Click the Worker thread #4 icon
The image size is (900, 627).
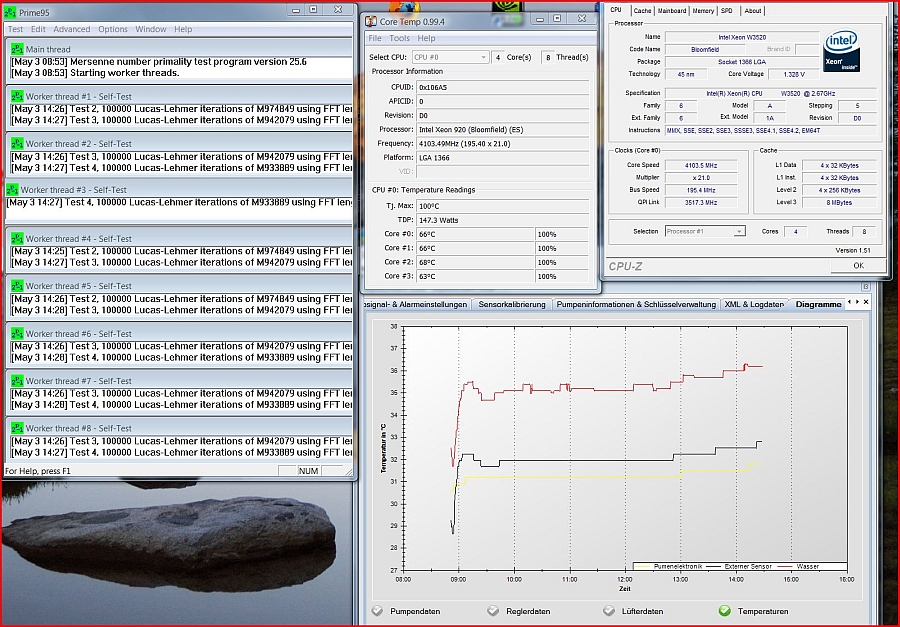(17, 238)
